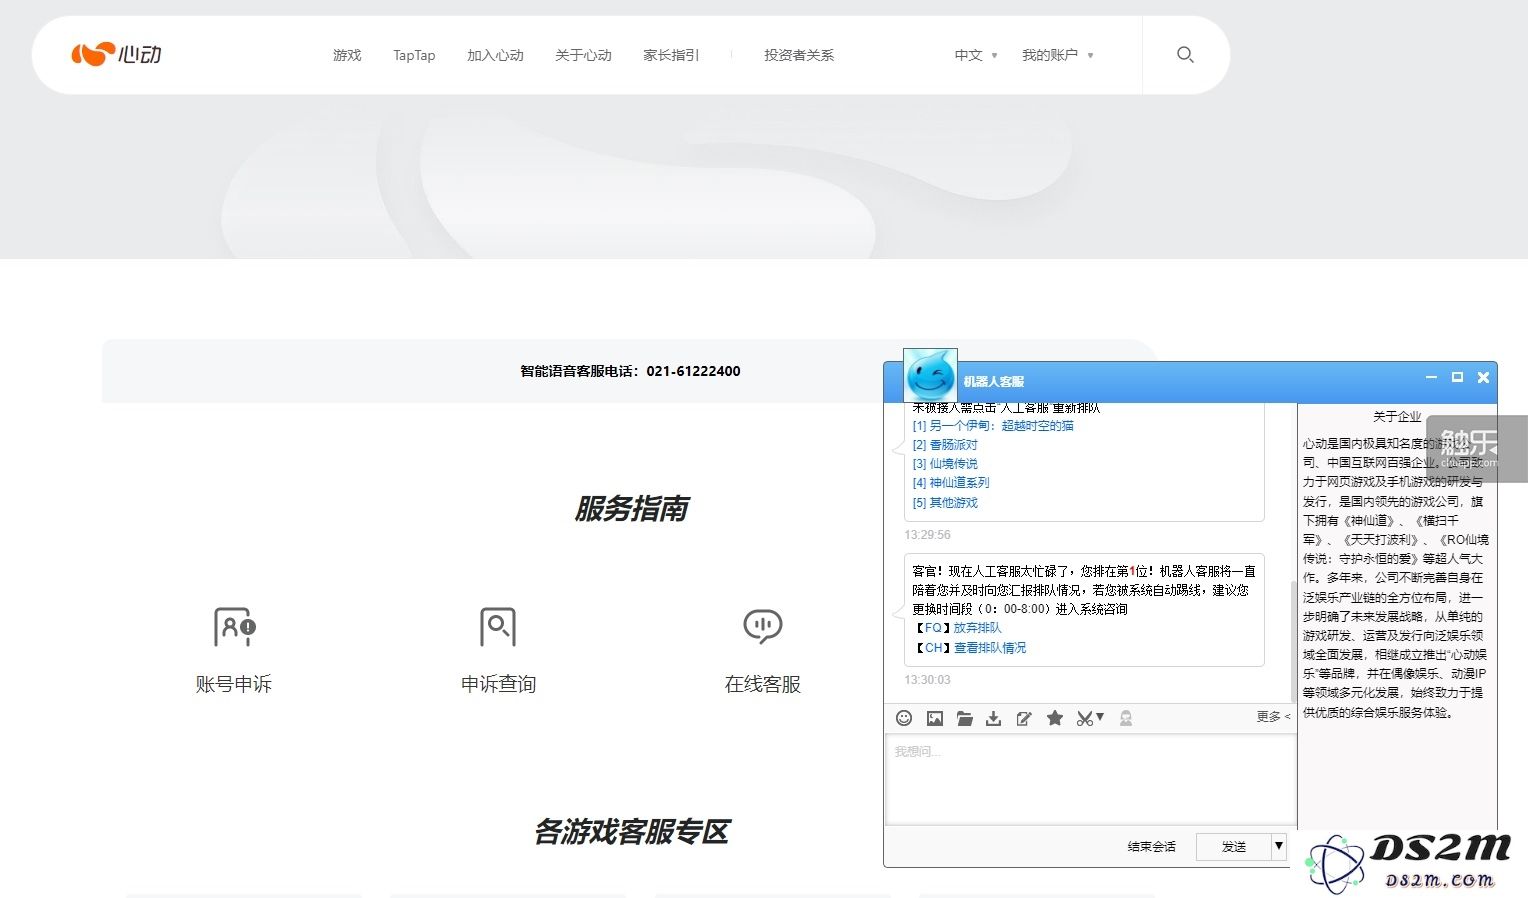Choose the 香肠派对 option
Image resolution: width=1528 pixels, height=898 pixels.
click(x=945, y=444)
